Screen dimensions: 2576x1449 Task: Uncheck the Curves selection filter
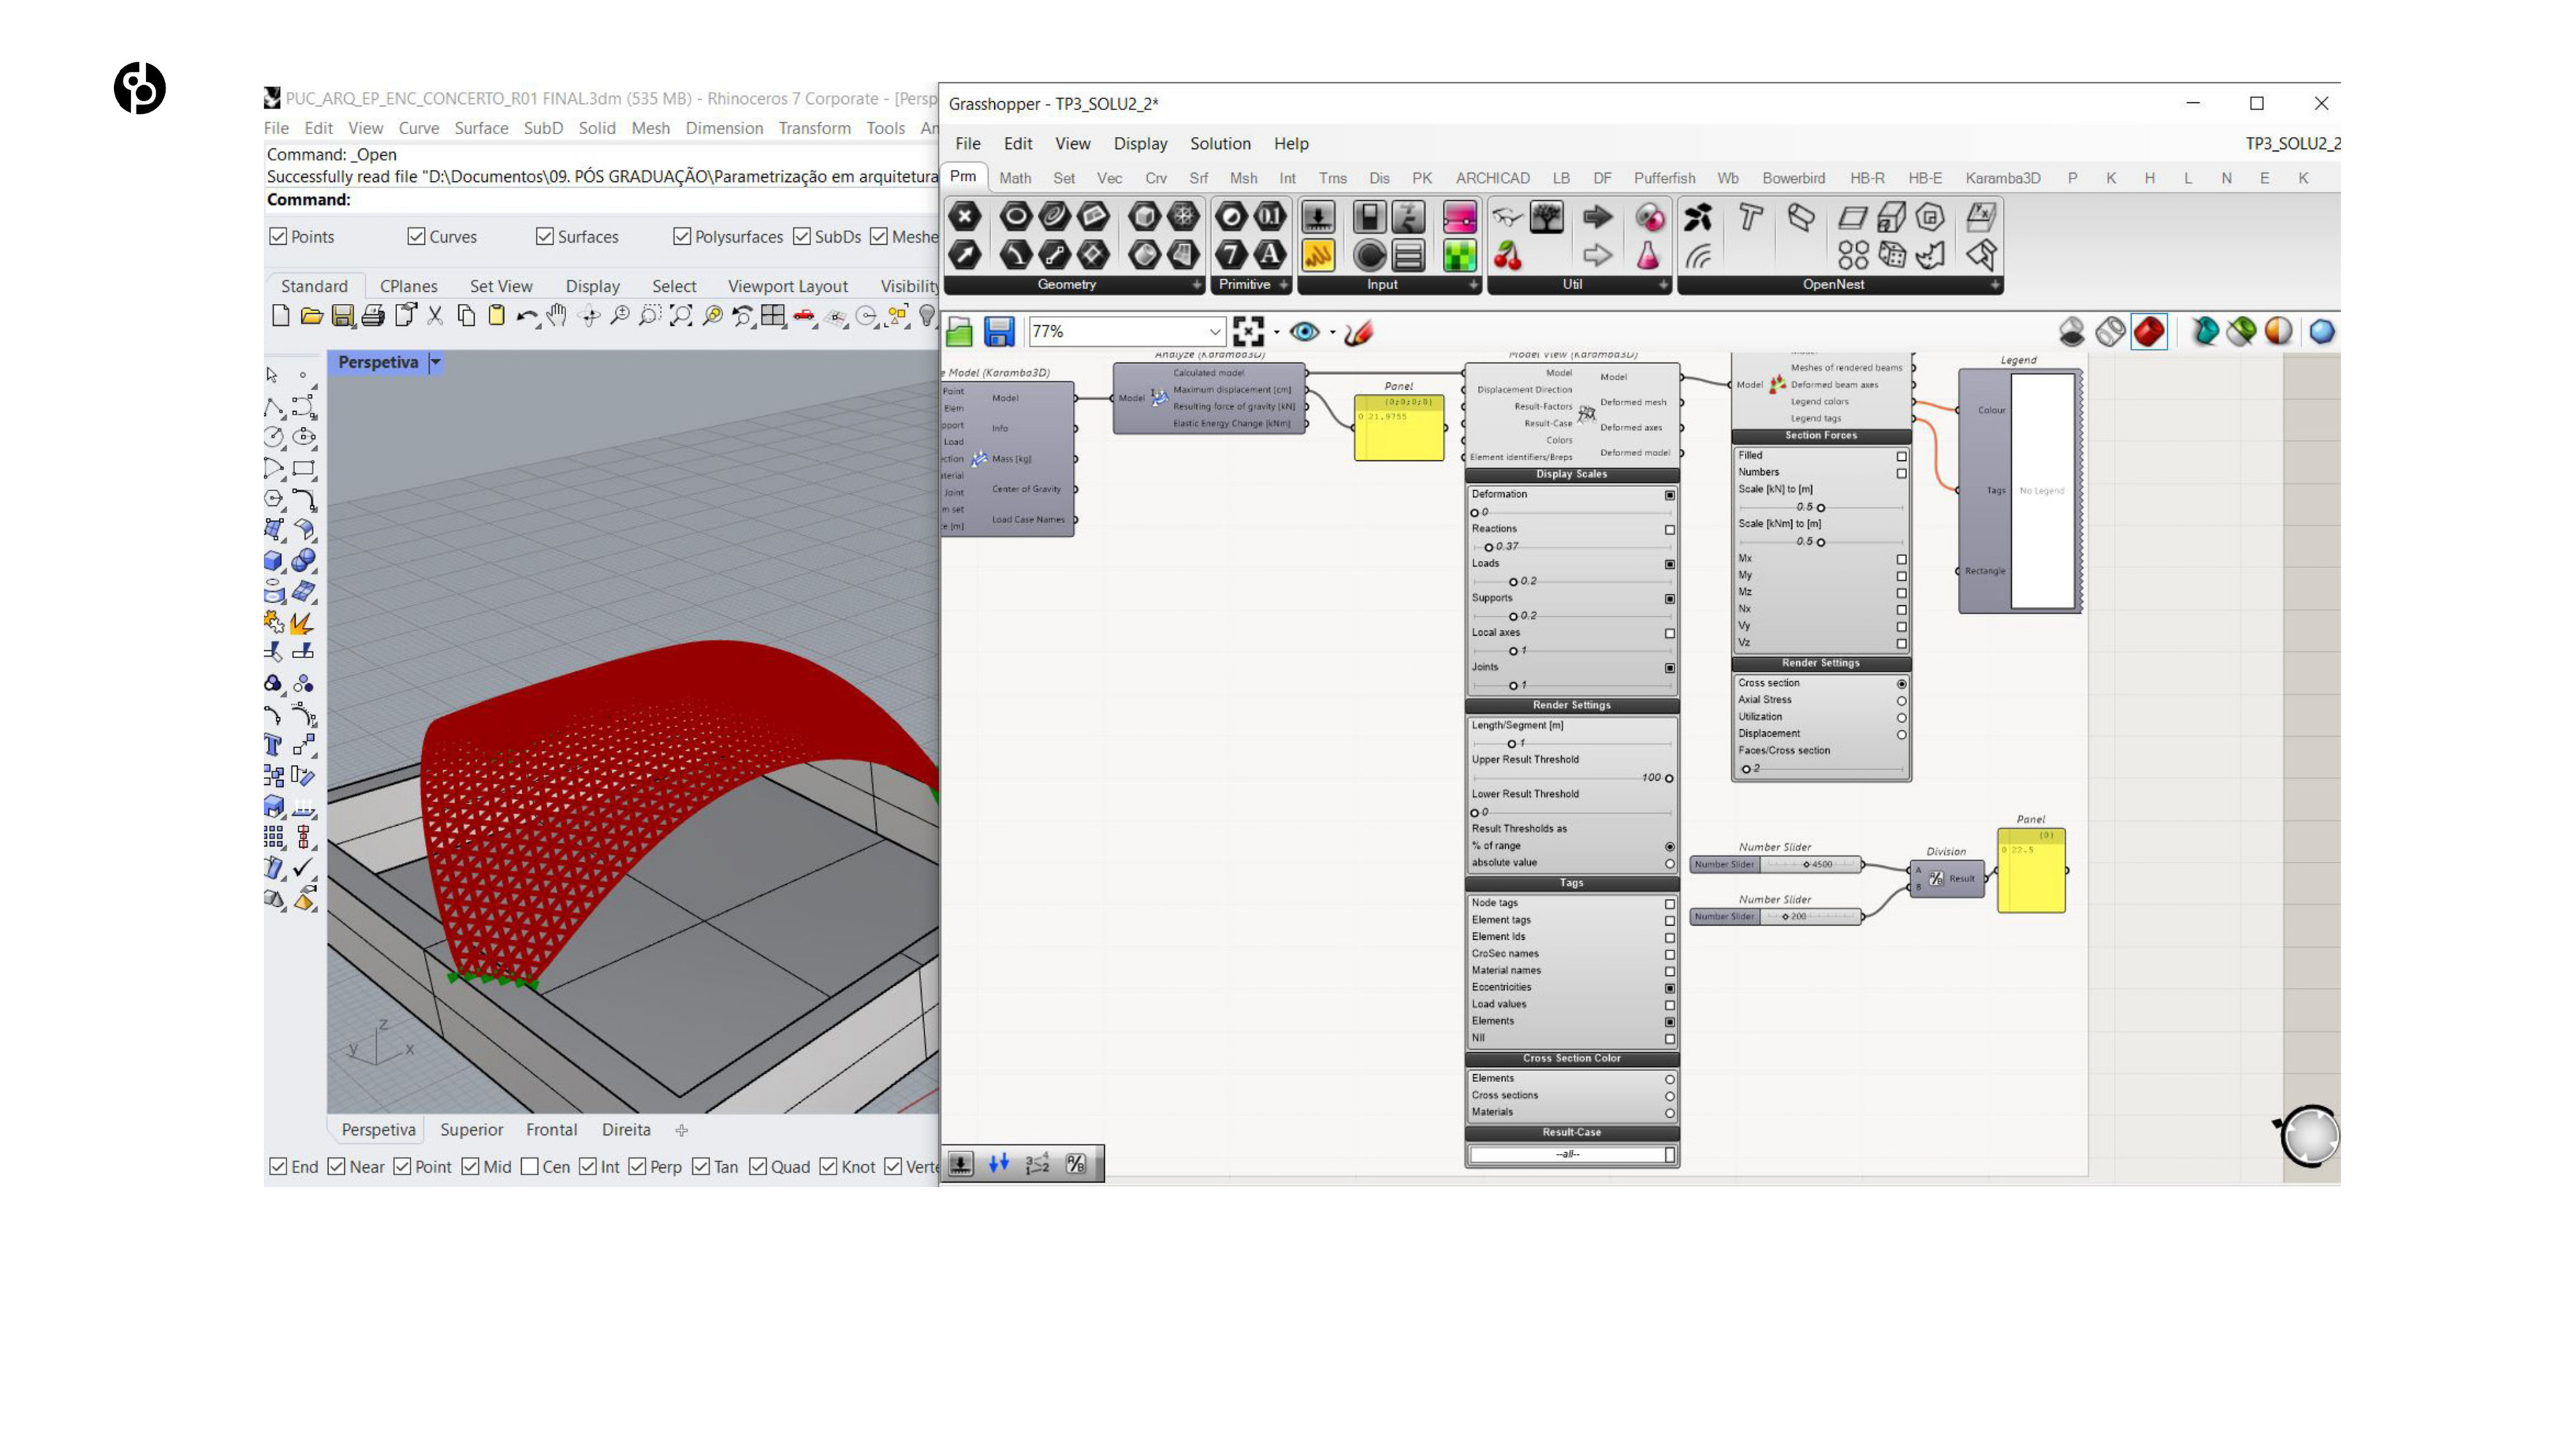(x=417, y=236)
